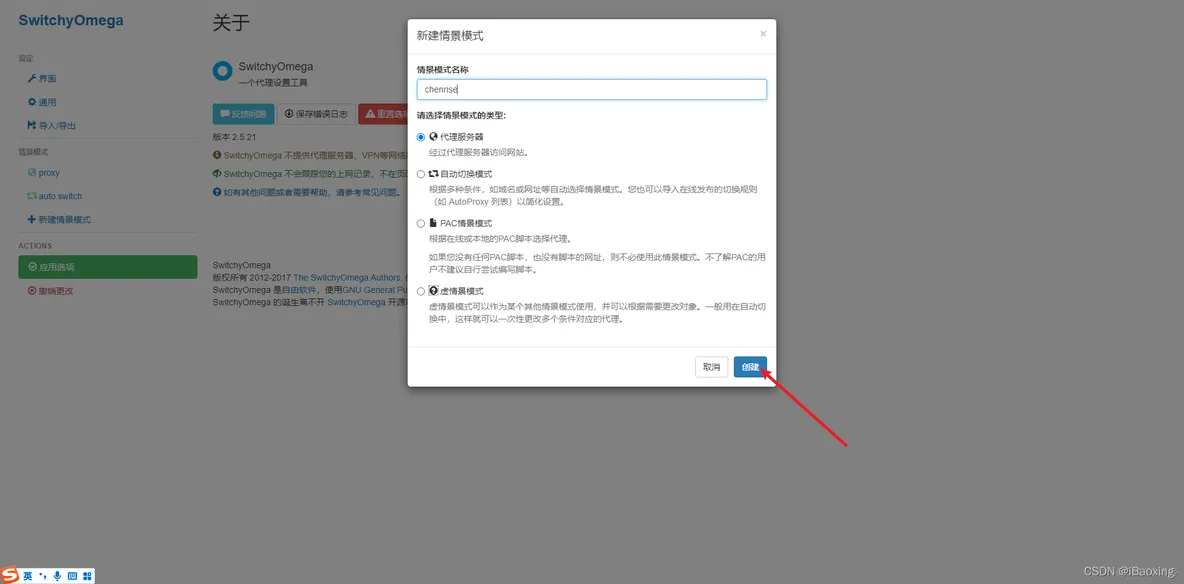
Task: Click the proxy profile globe icon in sidebar
Action: [x=32, y=172]
